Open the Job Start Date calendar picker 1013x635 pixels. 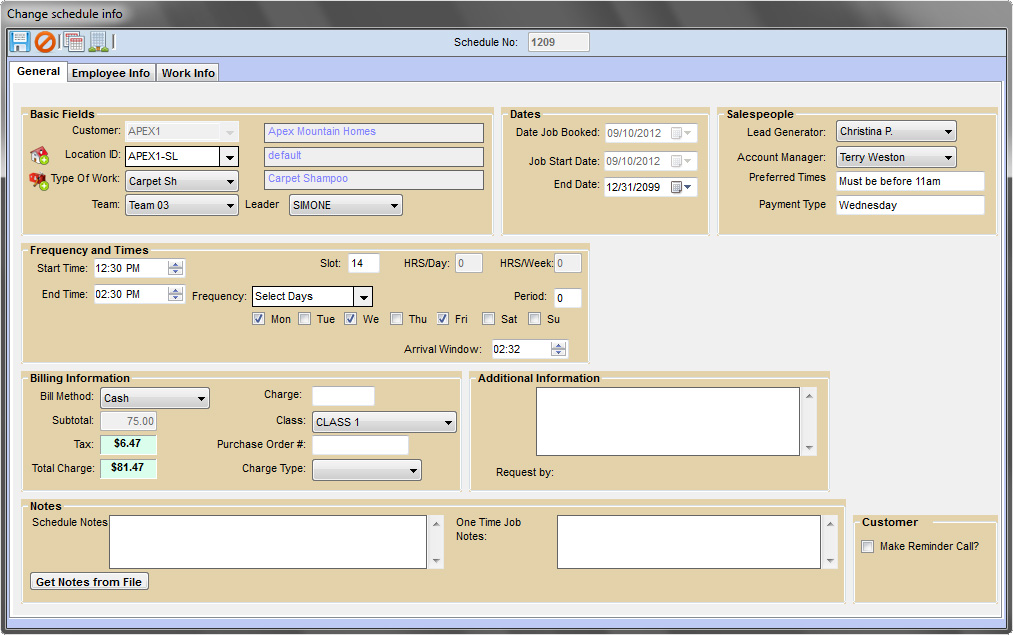point(680,161)
